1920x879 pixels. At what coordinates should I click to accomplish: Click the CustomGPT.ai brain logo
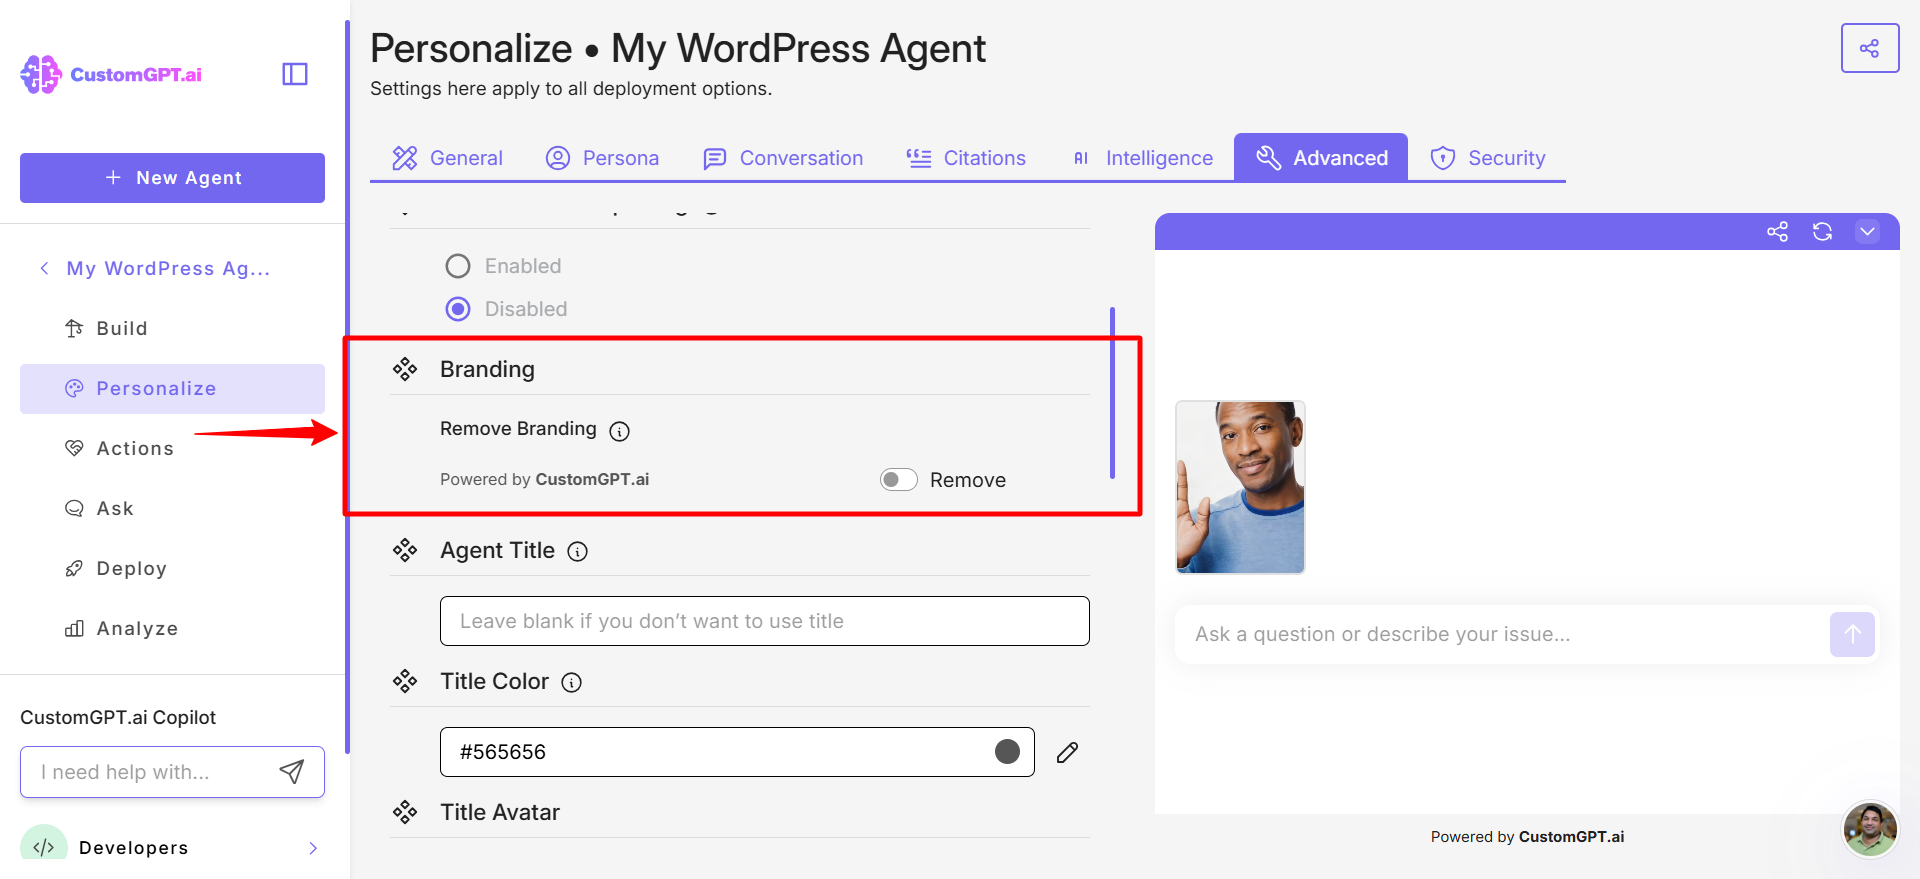[41, 74]
